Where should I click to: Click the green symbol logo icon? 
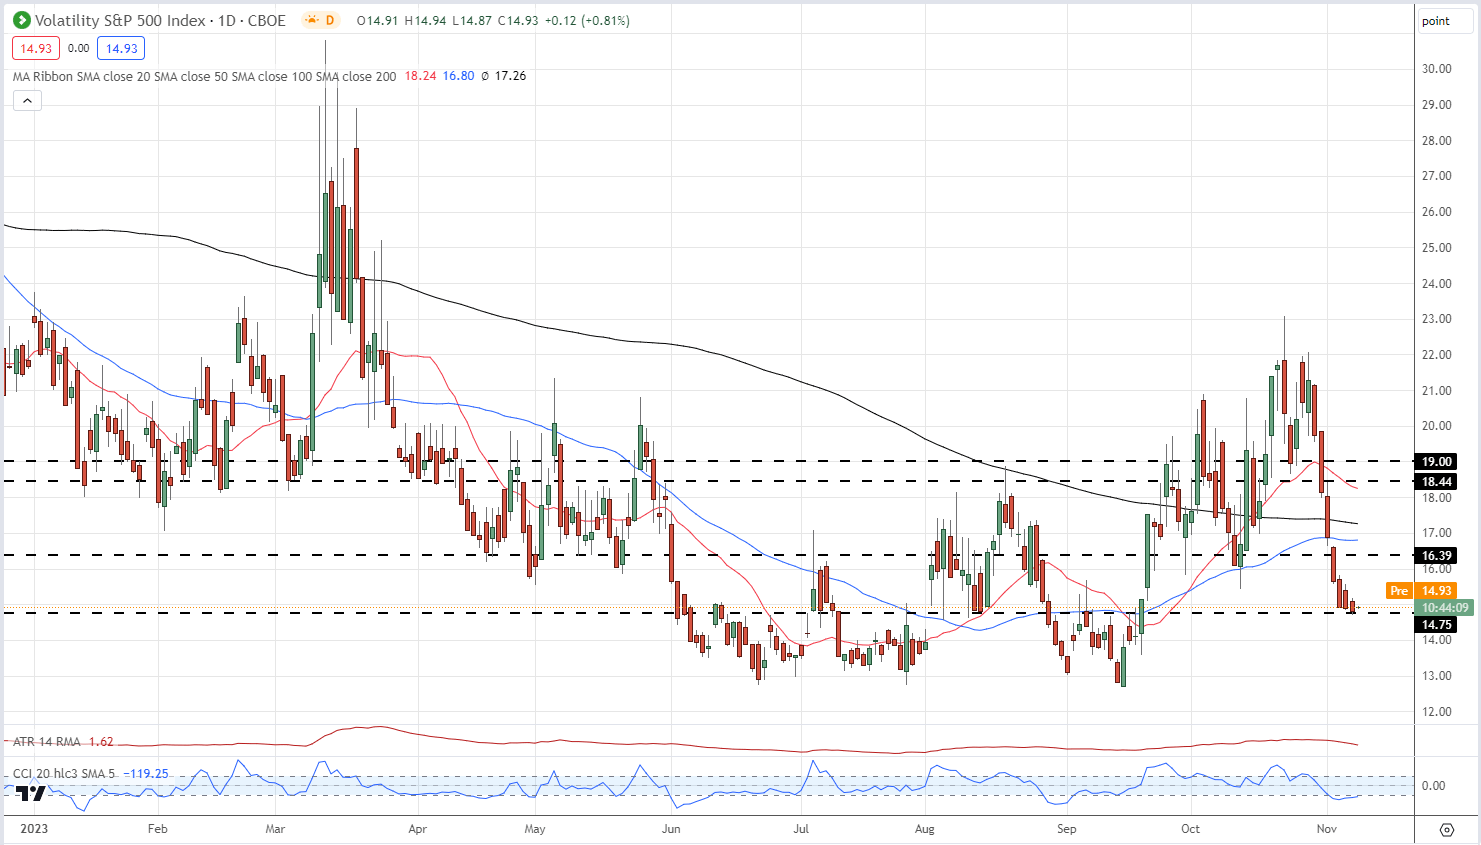click(x=21, y=20)
